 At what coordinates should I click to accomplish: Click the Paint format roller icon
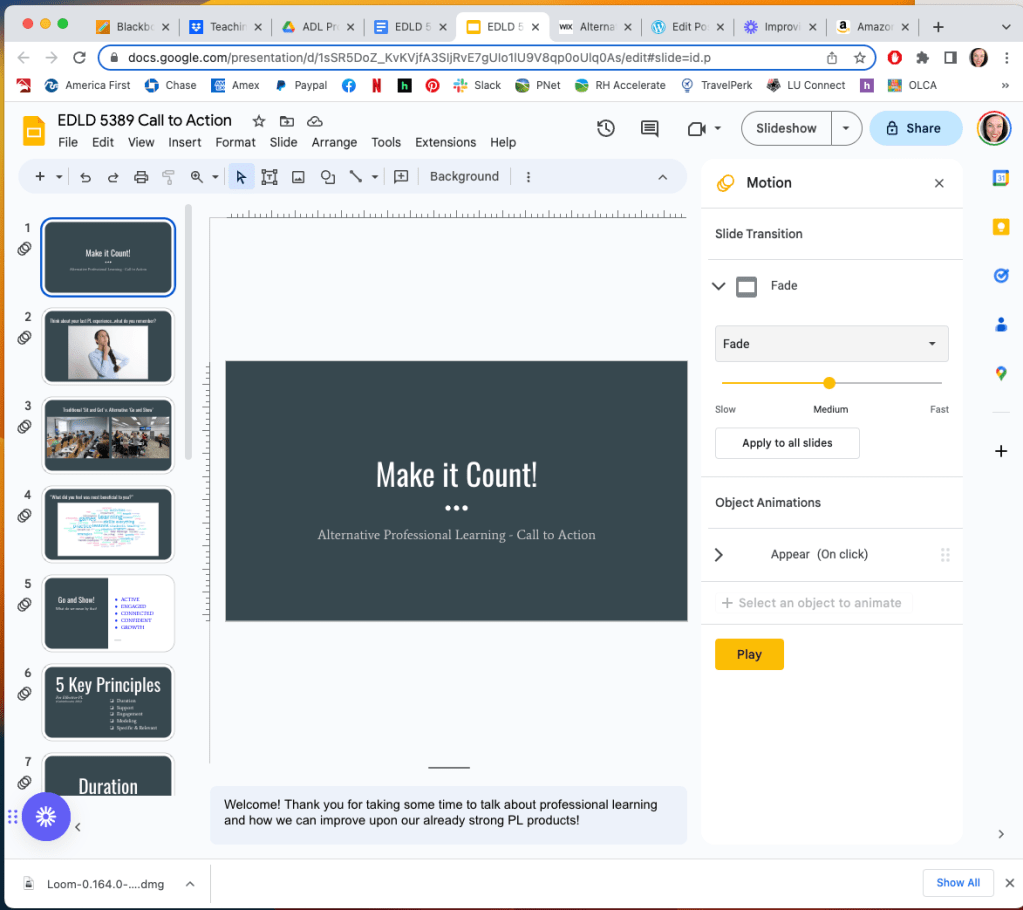[x=168, y=177]
